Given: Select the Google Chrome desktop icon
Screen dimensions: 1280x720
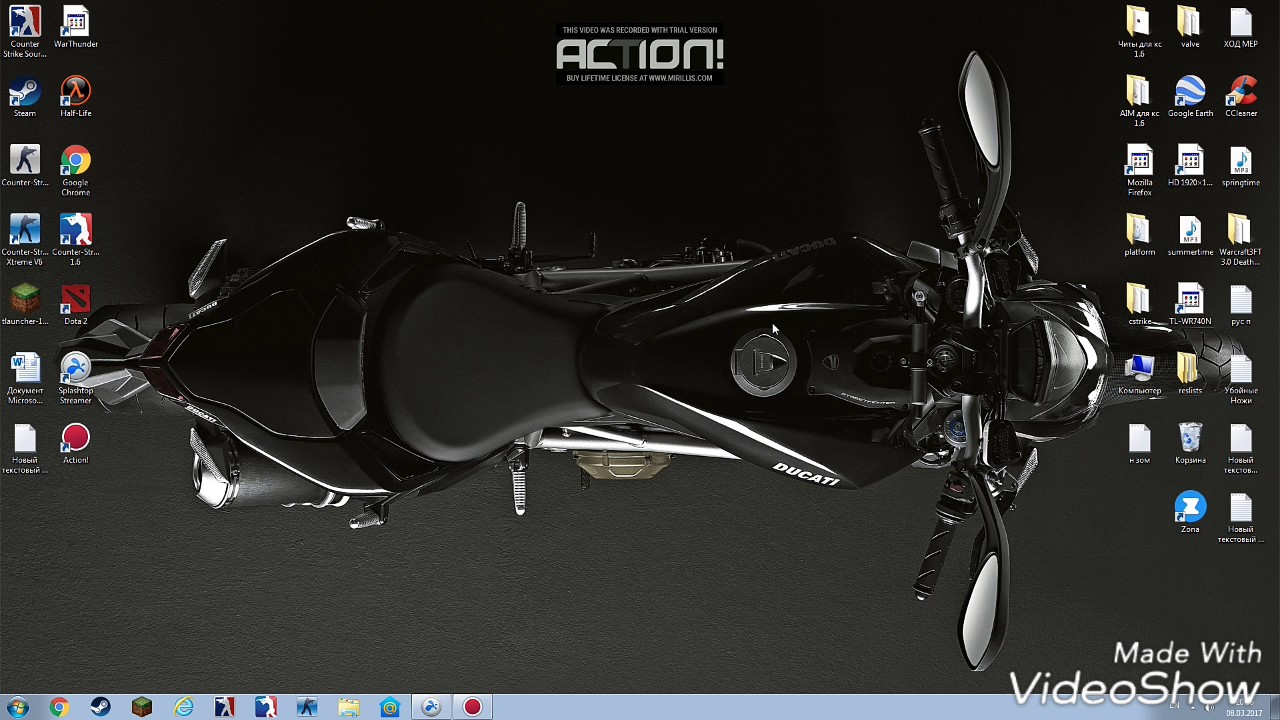Looking at the screenshot, I should [x=76, y=171].
